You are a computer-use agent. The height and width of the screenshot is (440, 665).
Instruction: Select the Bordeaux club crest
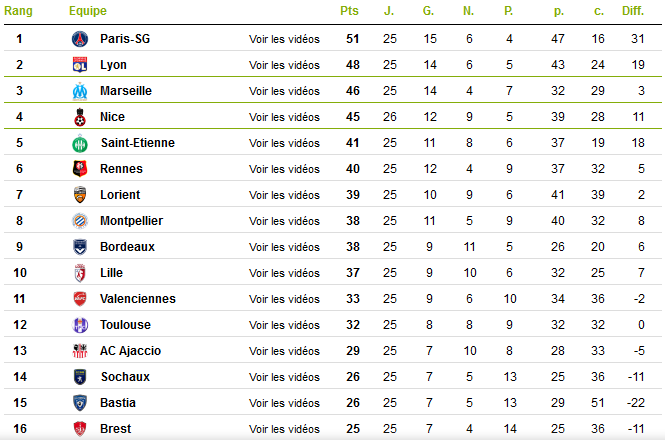[x=80, y=247]
